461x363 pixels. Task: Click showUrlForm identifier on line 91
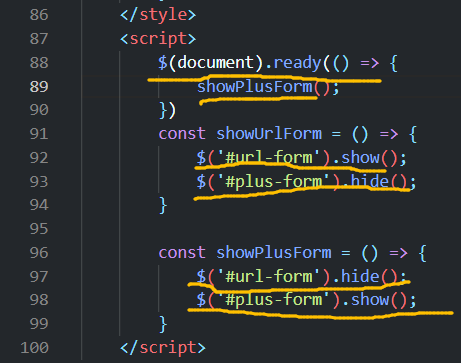tap(269, 134)
